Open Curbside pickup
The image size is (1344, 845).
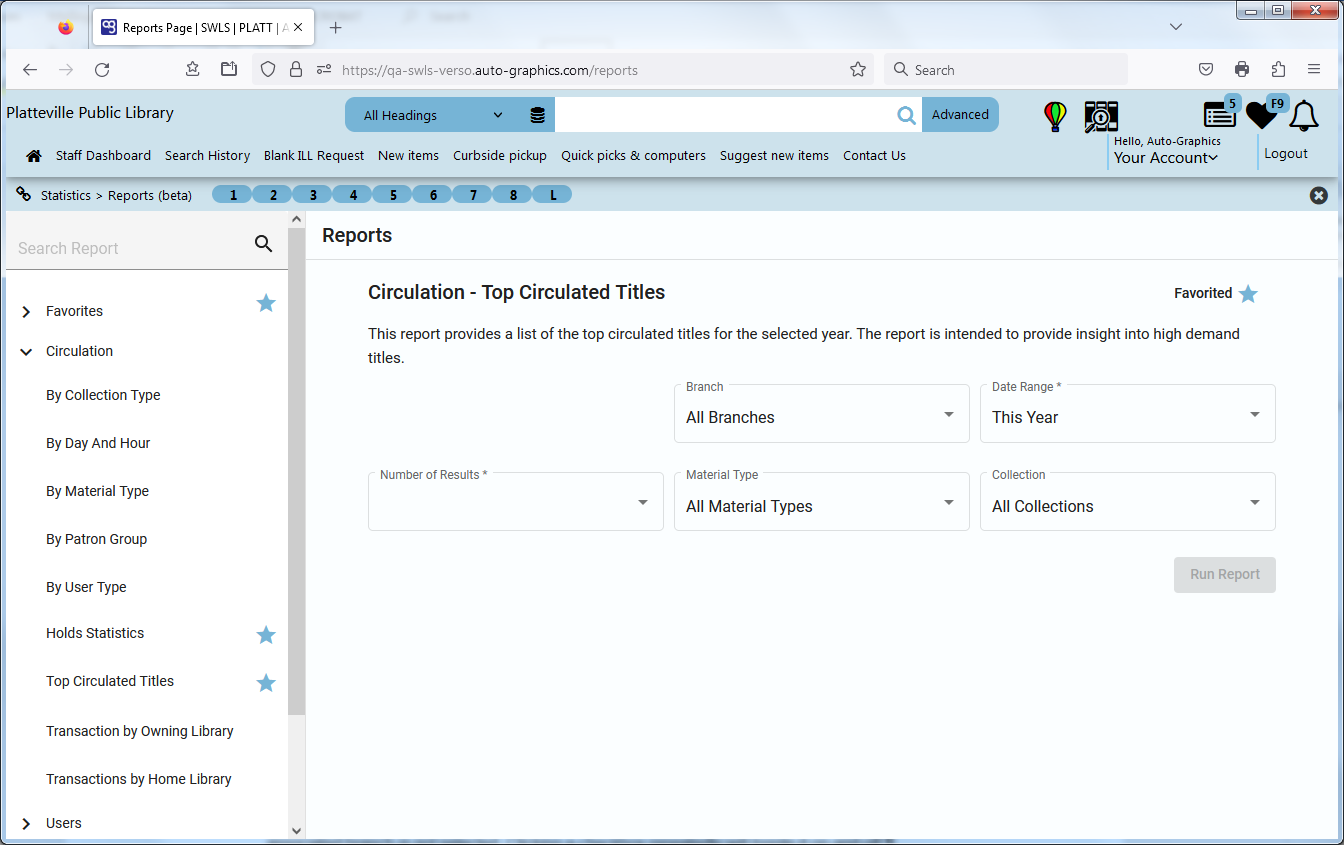[x=500, y=155]
